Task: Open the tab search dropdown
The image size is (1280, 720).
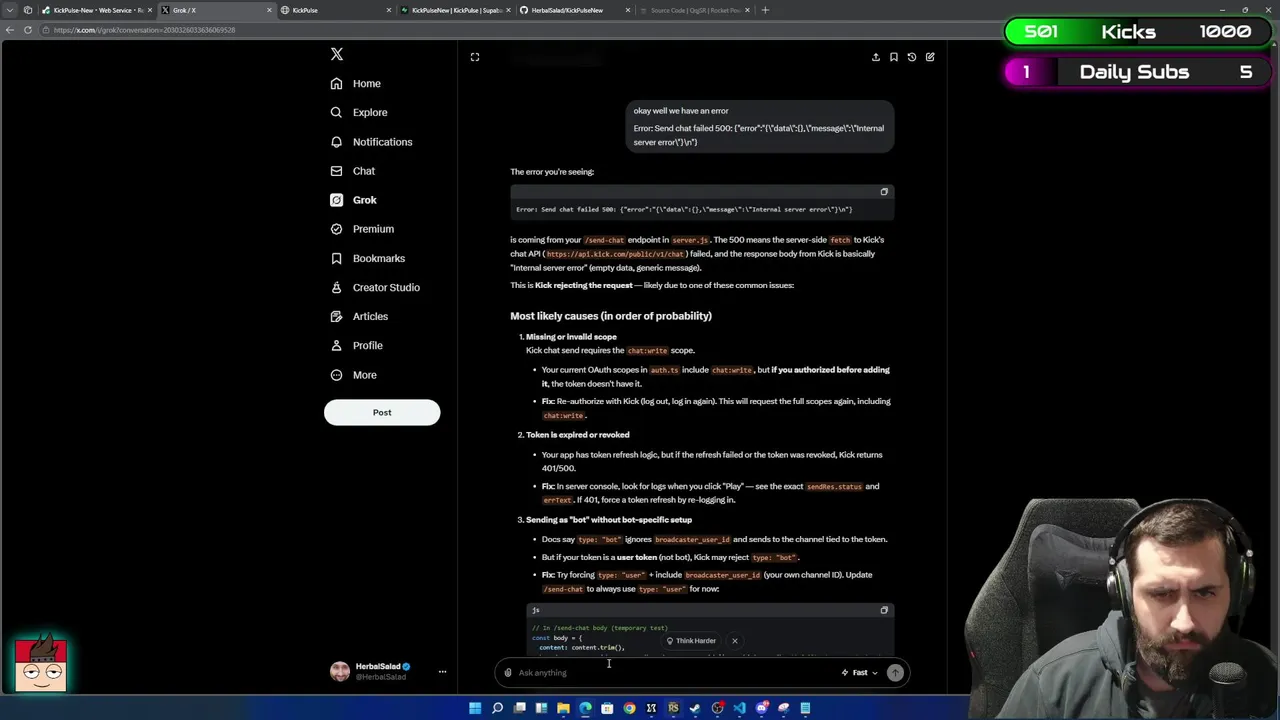Action: pos(11,10)
